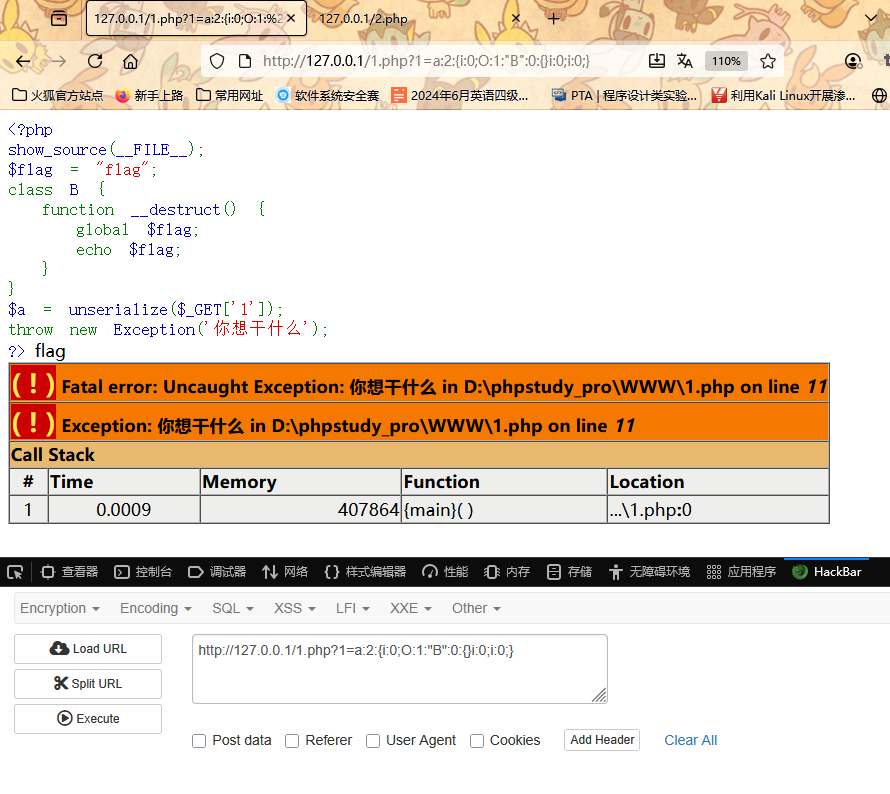
Task: Open the SQL dropdown menu
Action: (x=232, y=608)
